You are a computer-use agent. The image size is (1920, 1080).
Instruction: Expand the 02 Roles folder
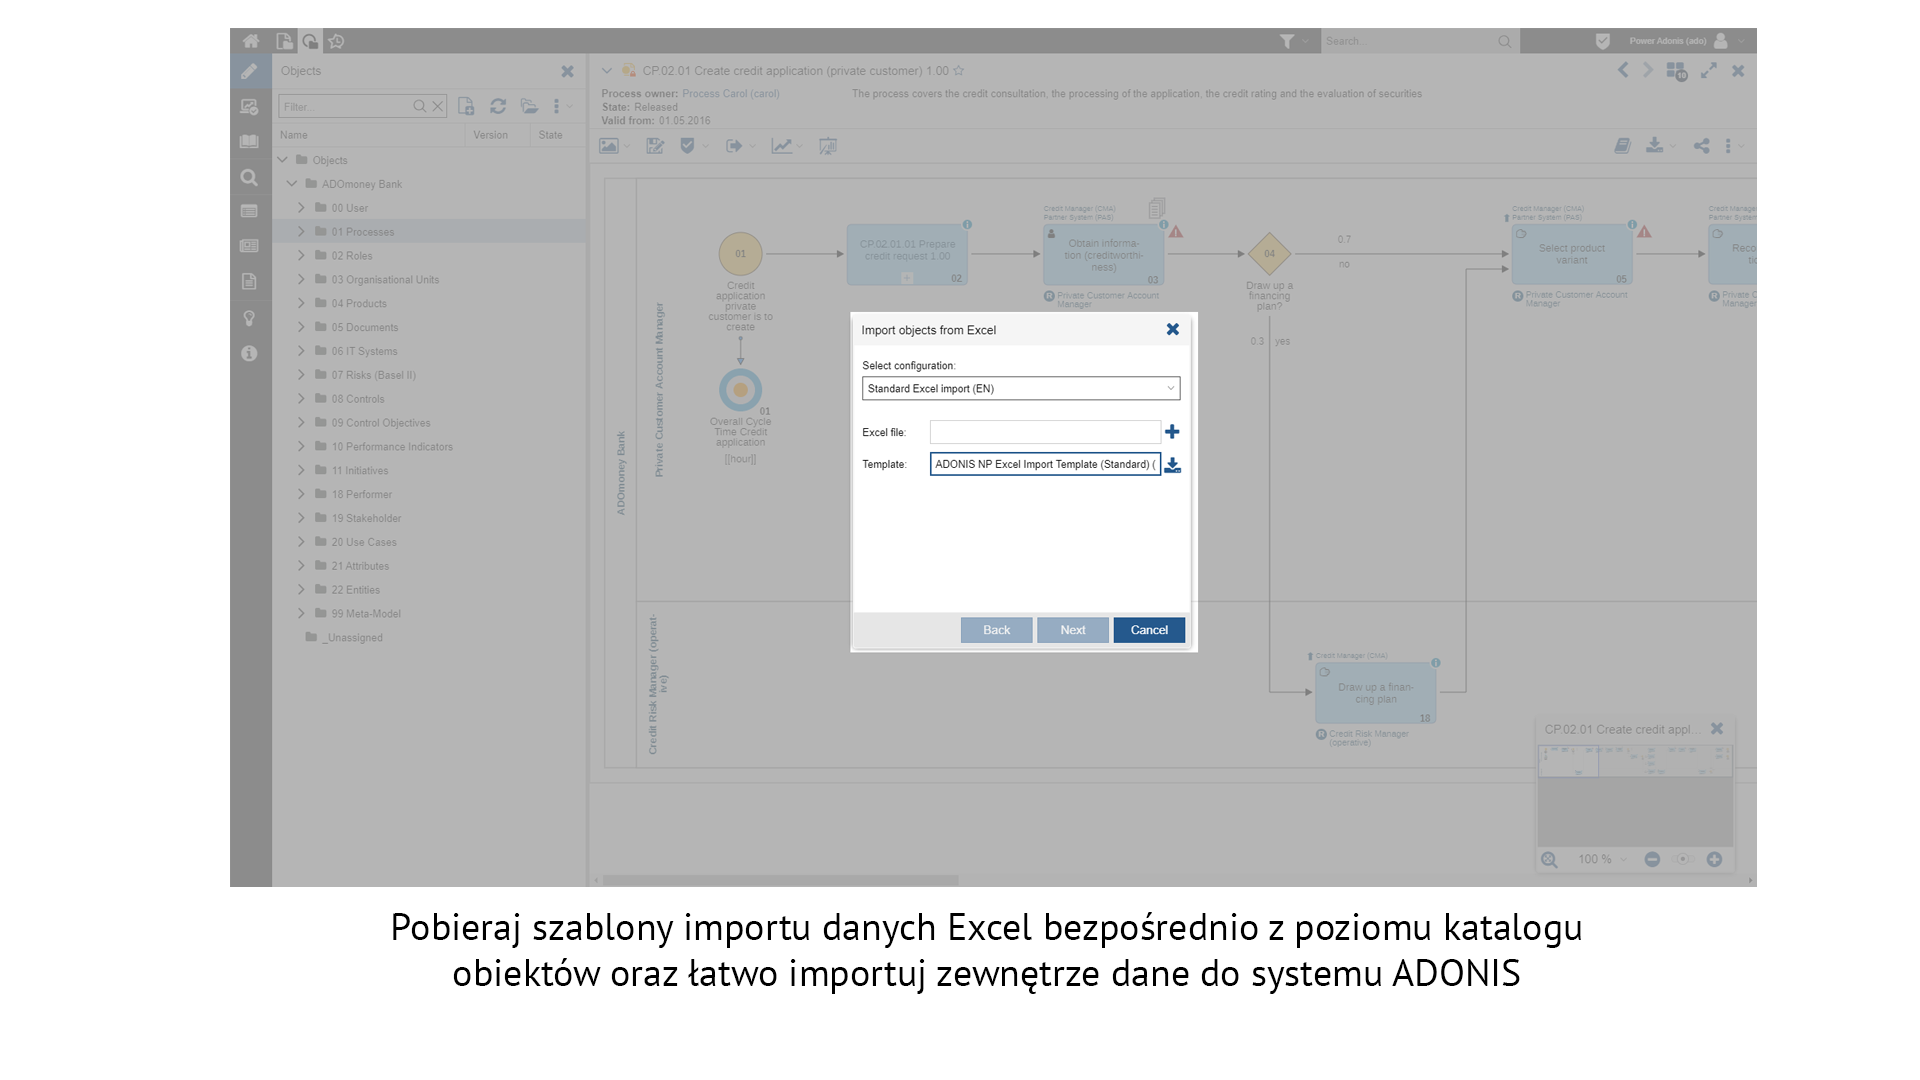point(301,255)
